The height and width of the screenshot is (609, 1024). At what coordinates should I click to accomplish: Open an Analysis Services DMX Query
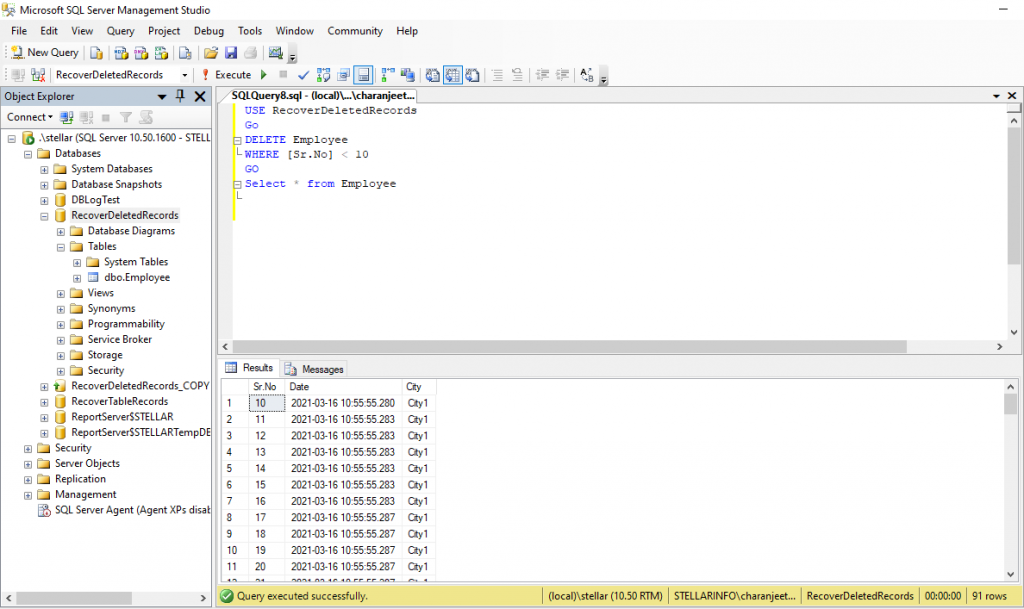coord(141,53)
